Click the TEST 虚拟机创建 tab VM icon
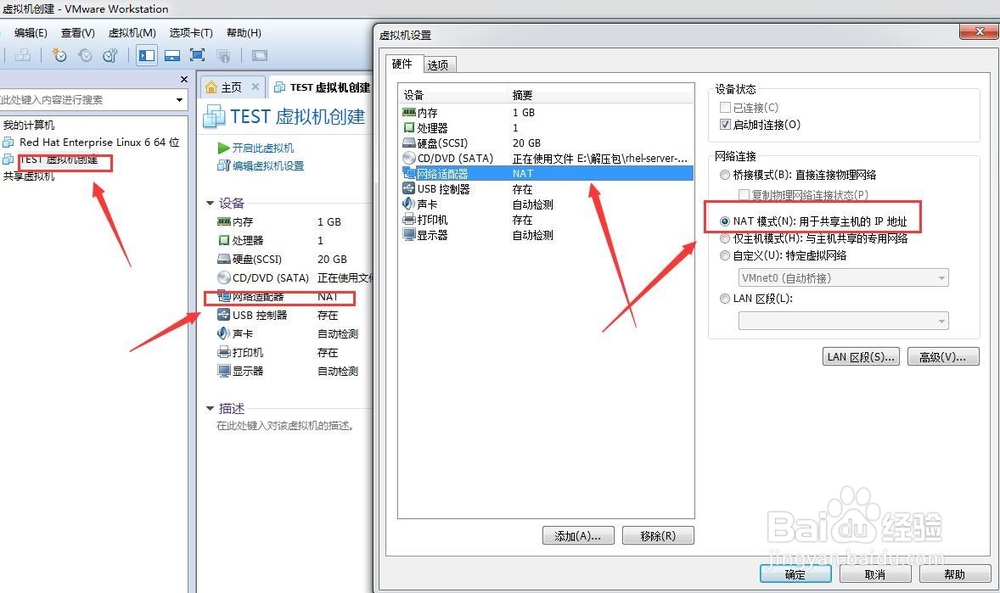This screenshot has width=1000, height=593. click(x=279, y=87)
